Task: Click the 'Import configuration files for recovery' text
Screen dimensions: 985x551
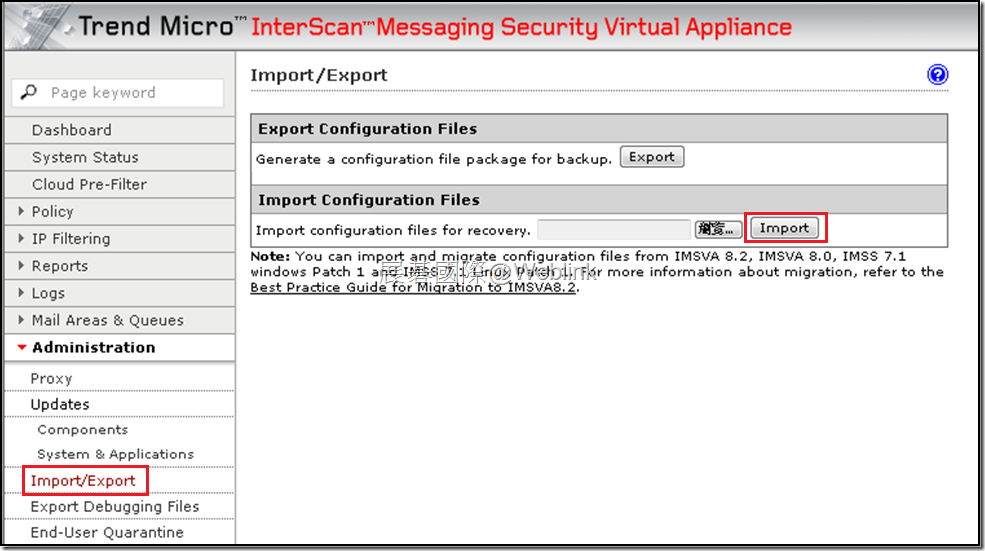Action: click(x=393, y=231)
